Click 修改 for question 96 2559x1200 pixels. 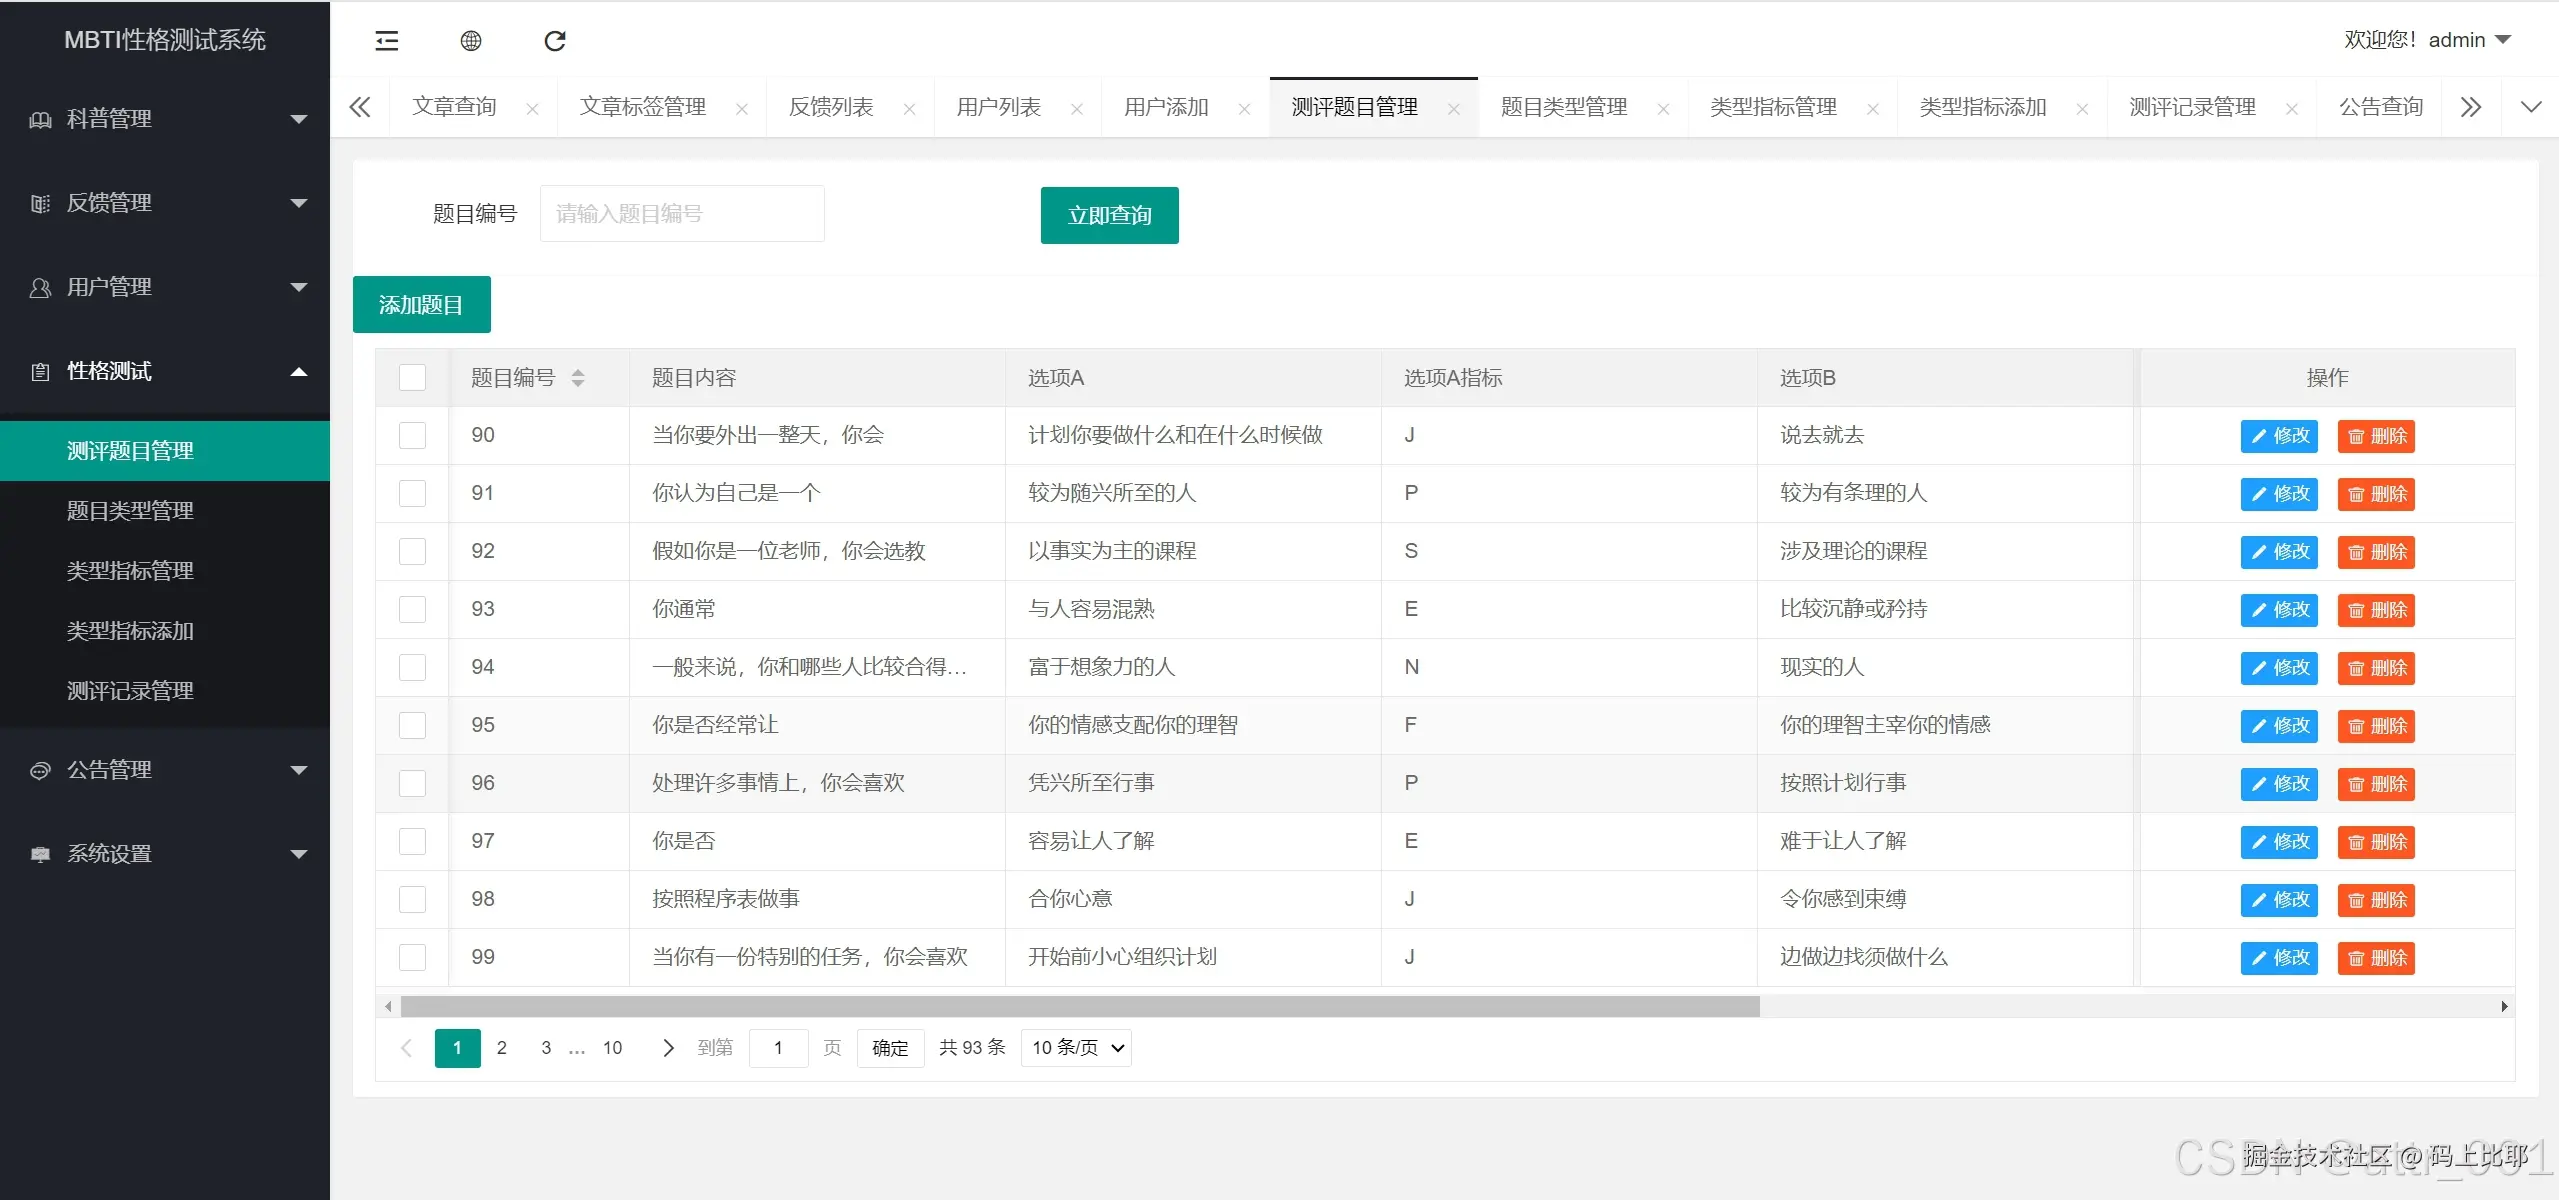tap(2279, 784)
